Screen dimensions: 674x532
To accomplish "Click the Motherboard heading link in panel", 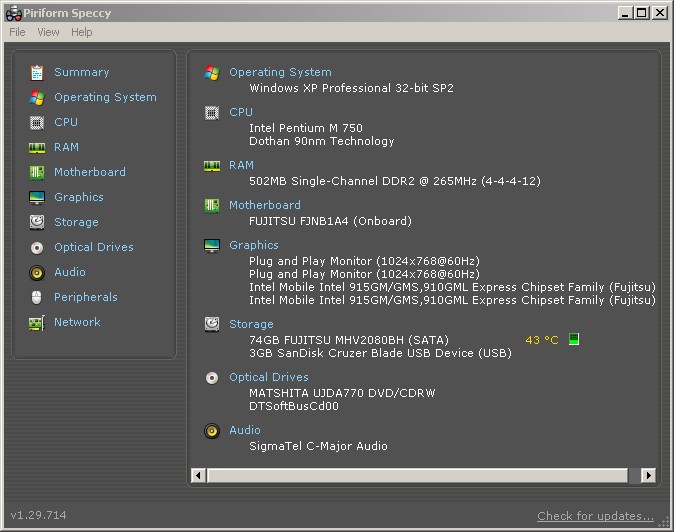I will (x=265, y=205).
